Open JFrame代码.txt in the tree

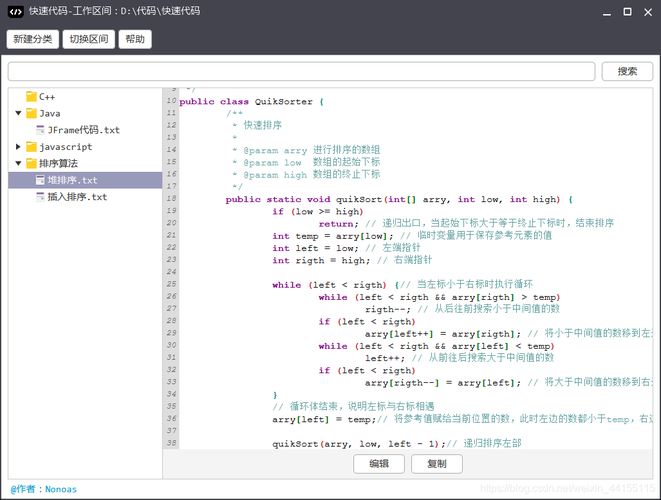[x=83, y=130]
